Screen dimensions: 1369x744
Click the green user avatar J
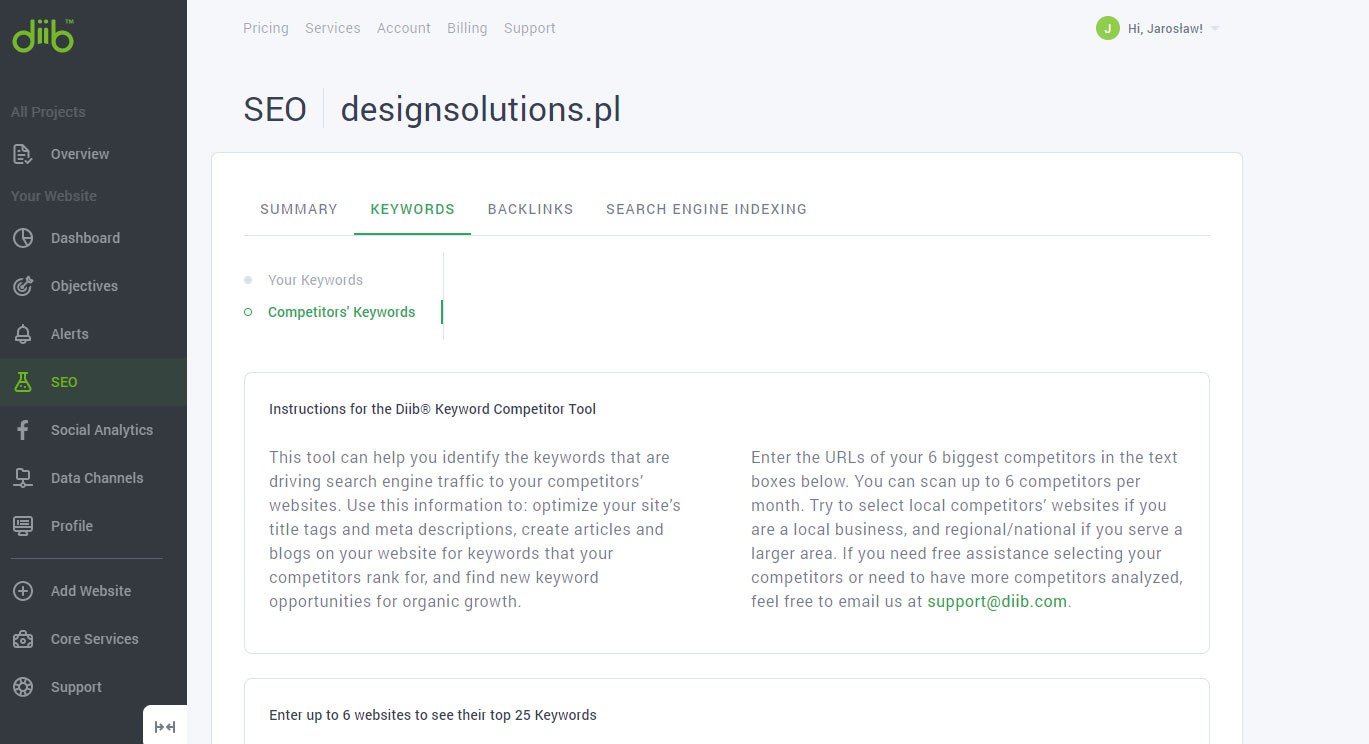coord(1107,28)
